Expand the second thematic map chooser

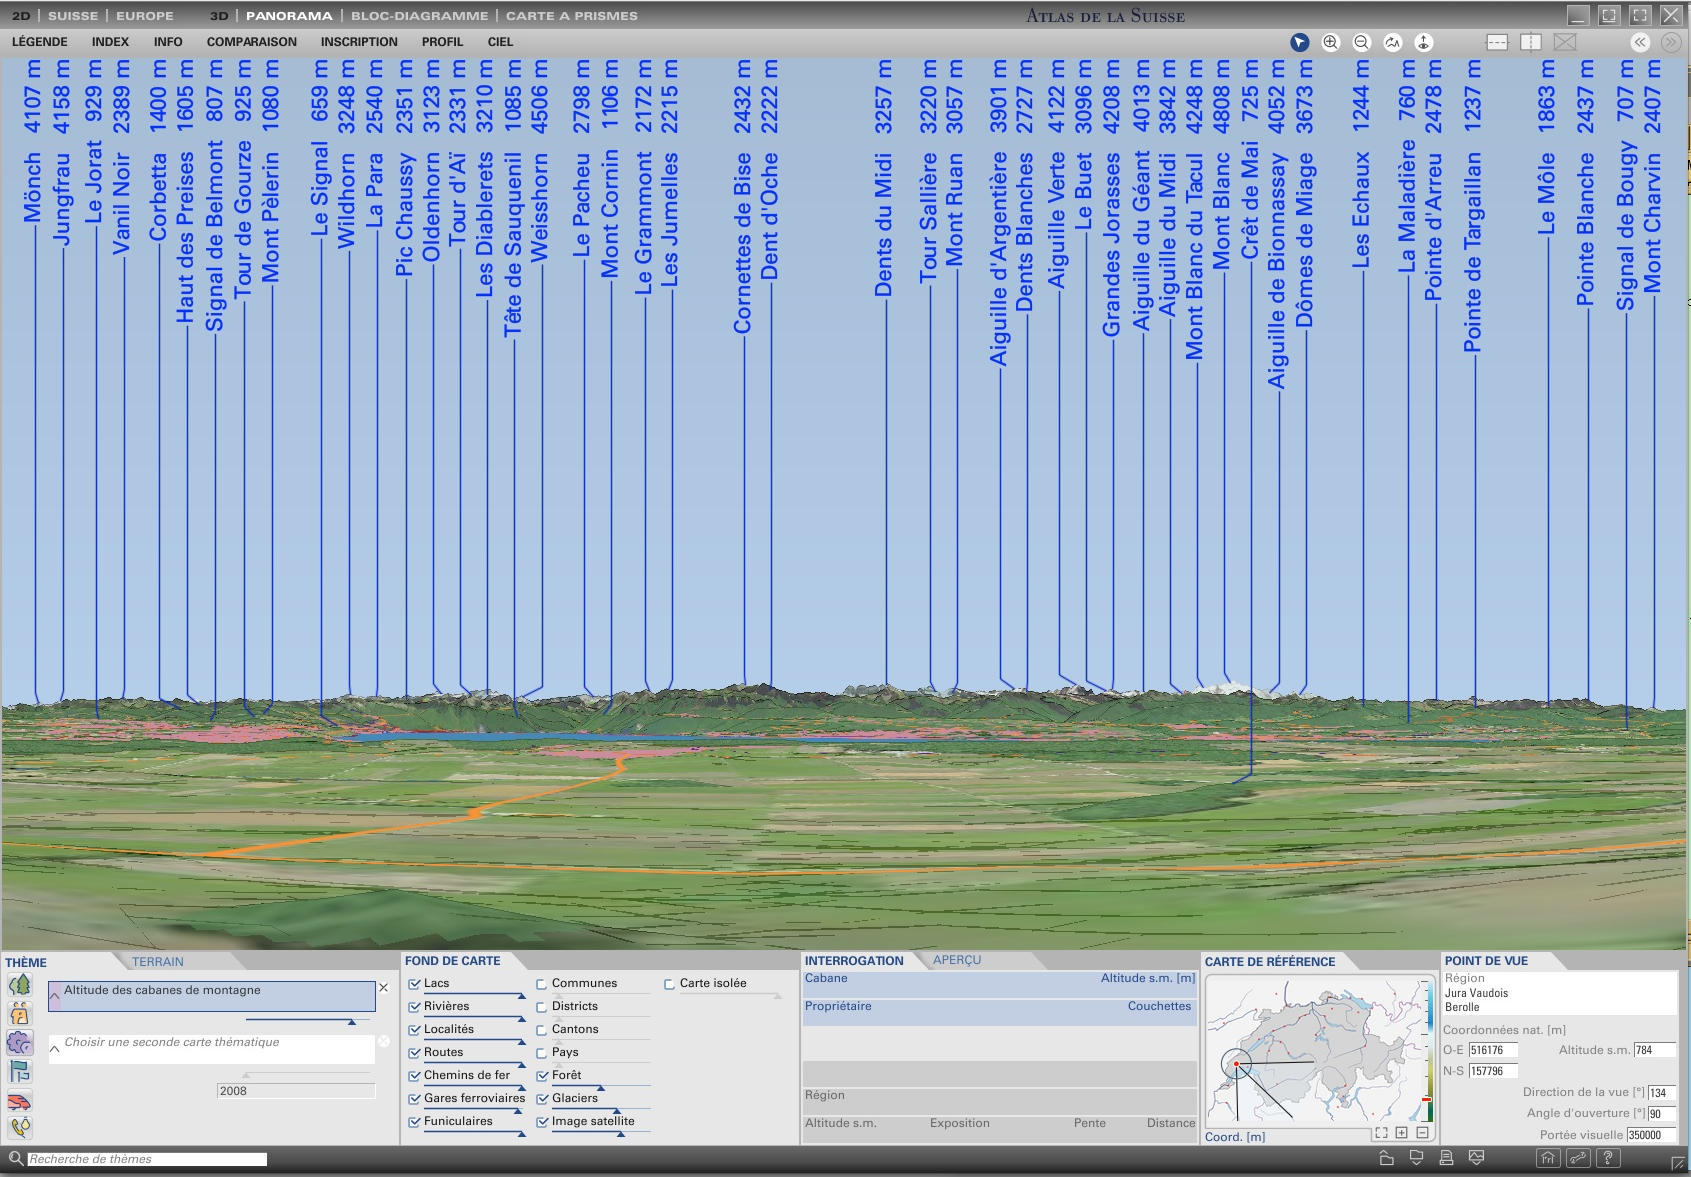coord(55,1049)
